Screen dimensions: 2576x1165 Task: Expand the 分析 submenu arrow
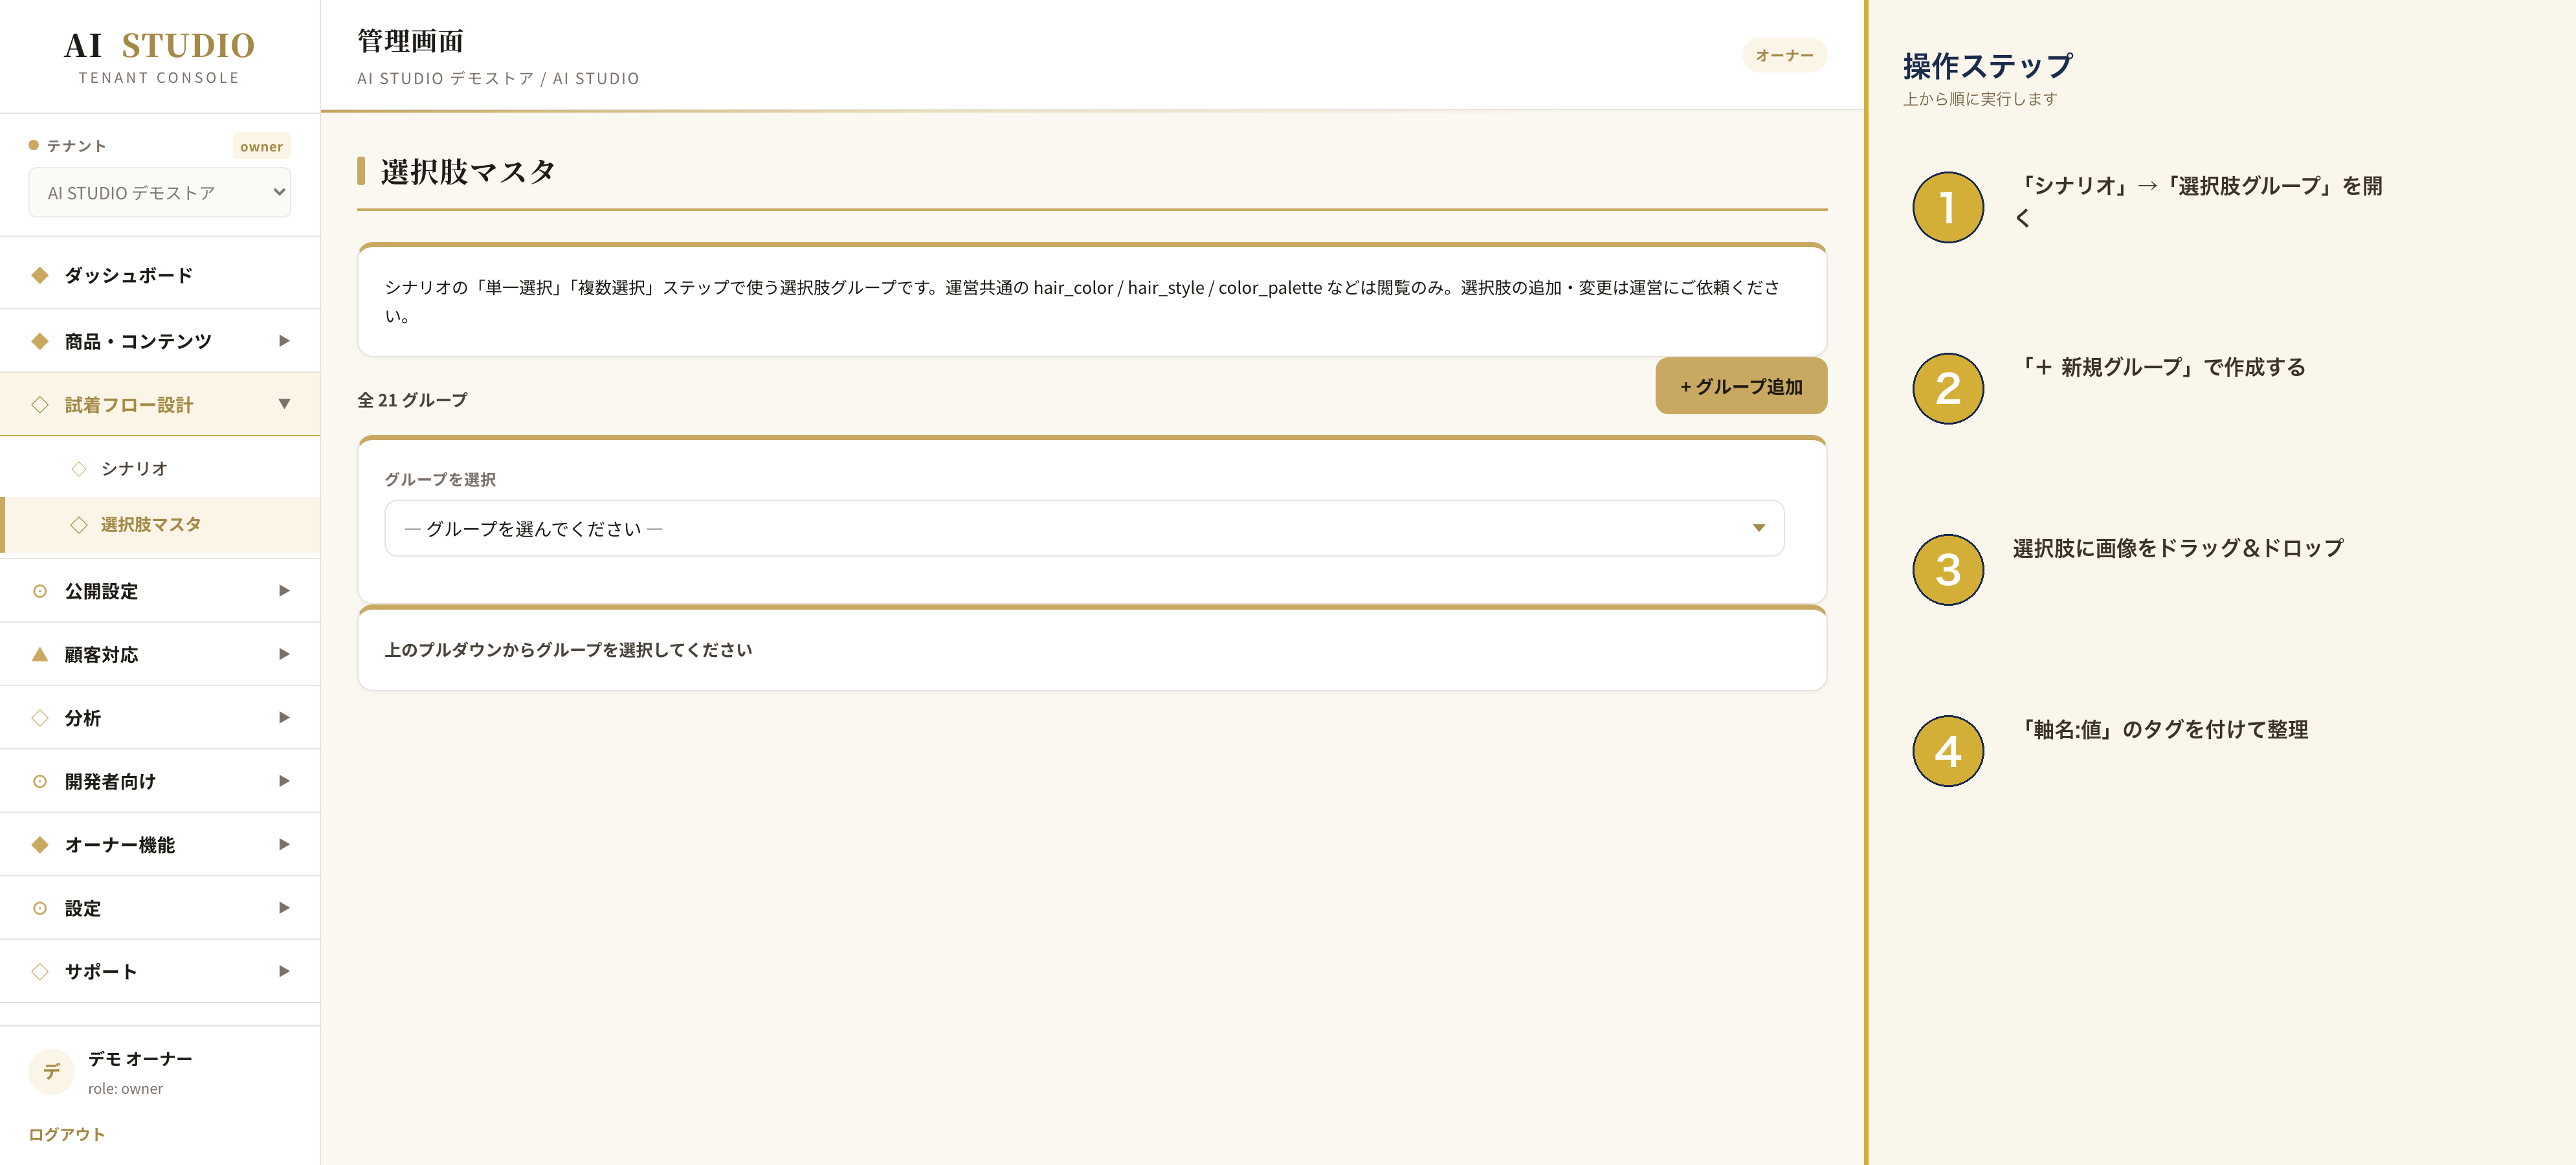tap(284, 717)
